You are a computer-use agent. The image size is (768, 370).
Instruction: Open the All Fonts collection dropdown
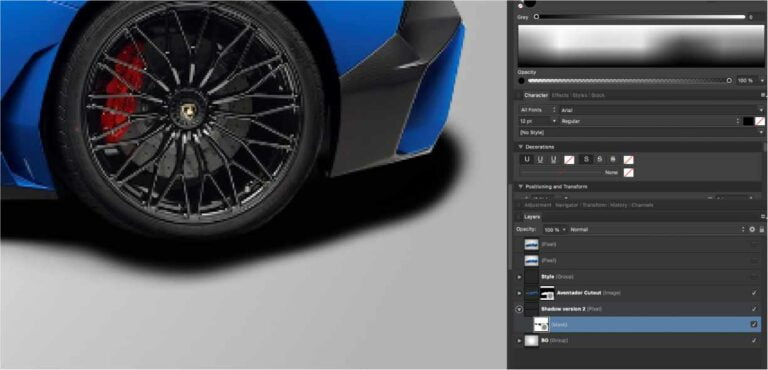click(538, 110)
